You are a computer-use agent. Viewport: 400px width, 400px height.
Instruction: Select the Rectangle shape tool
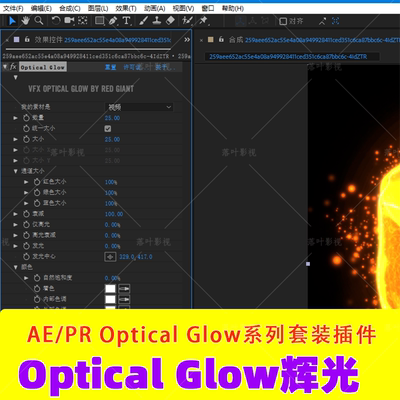pos(99,21)
